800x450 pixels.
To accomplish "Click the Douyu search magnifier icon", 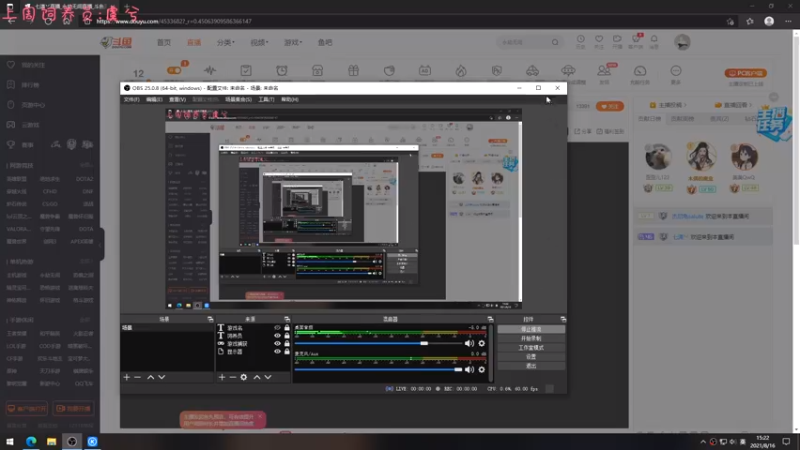I will tap(555, 42).
